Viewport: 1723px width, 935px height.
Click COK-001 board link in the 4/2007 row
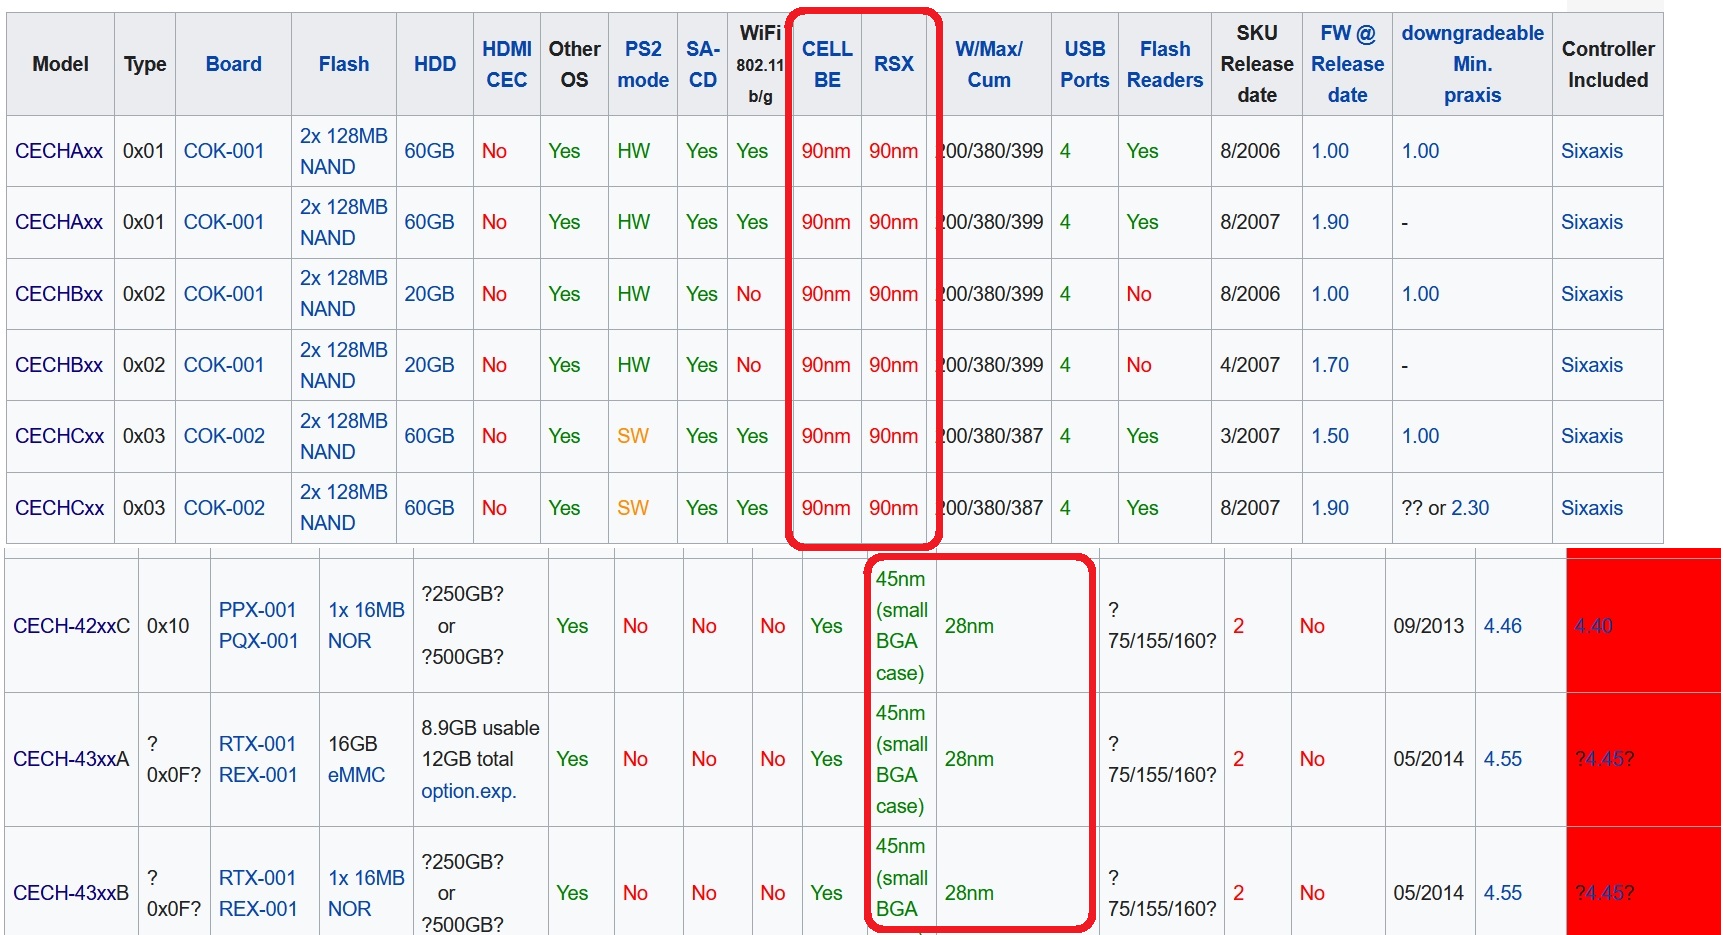point(224,365)
